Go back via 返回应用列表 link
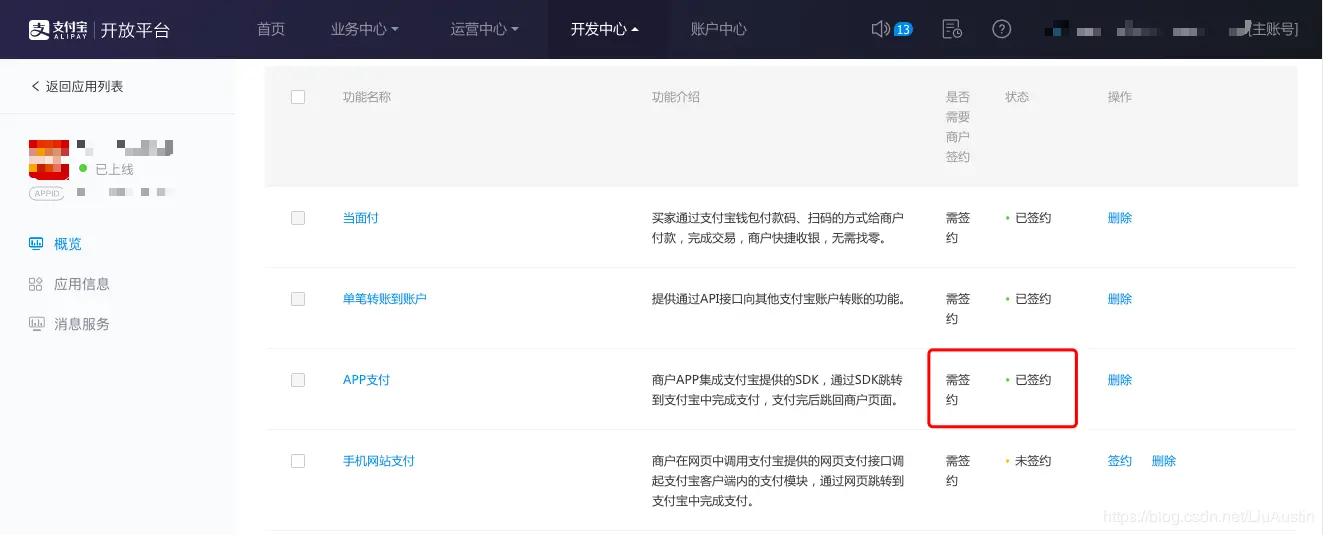1323x535 pixels. [77, 87]
